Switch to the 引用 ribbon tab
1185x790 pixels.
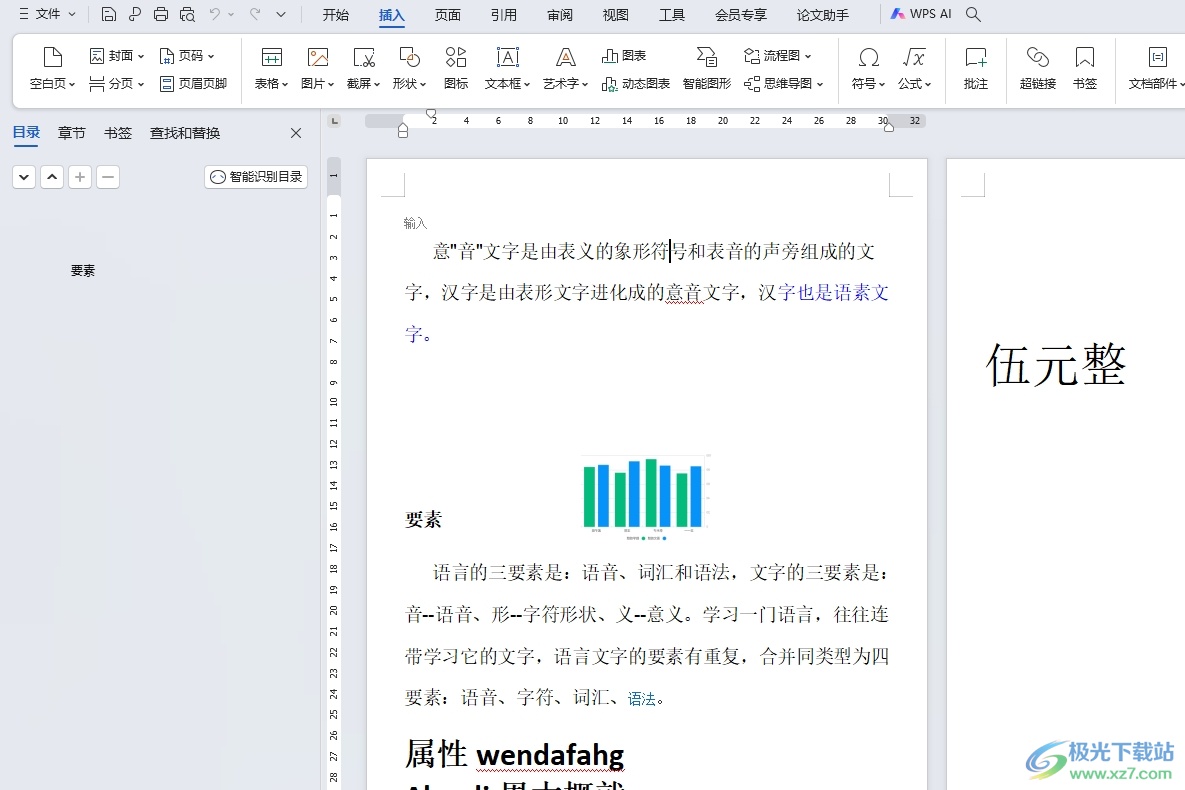[x=503, y=15]
